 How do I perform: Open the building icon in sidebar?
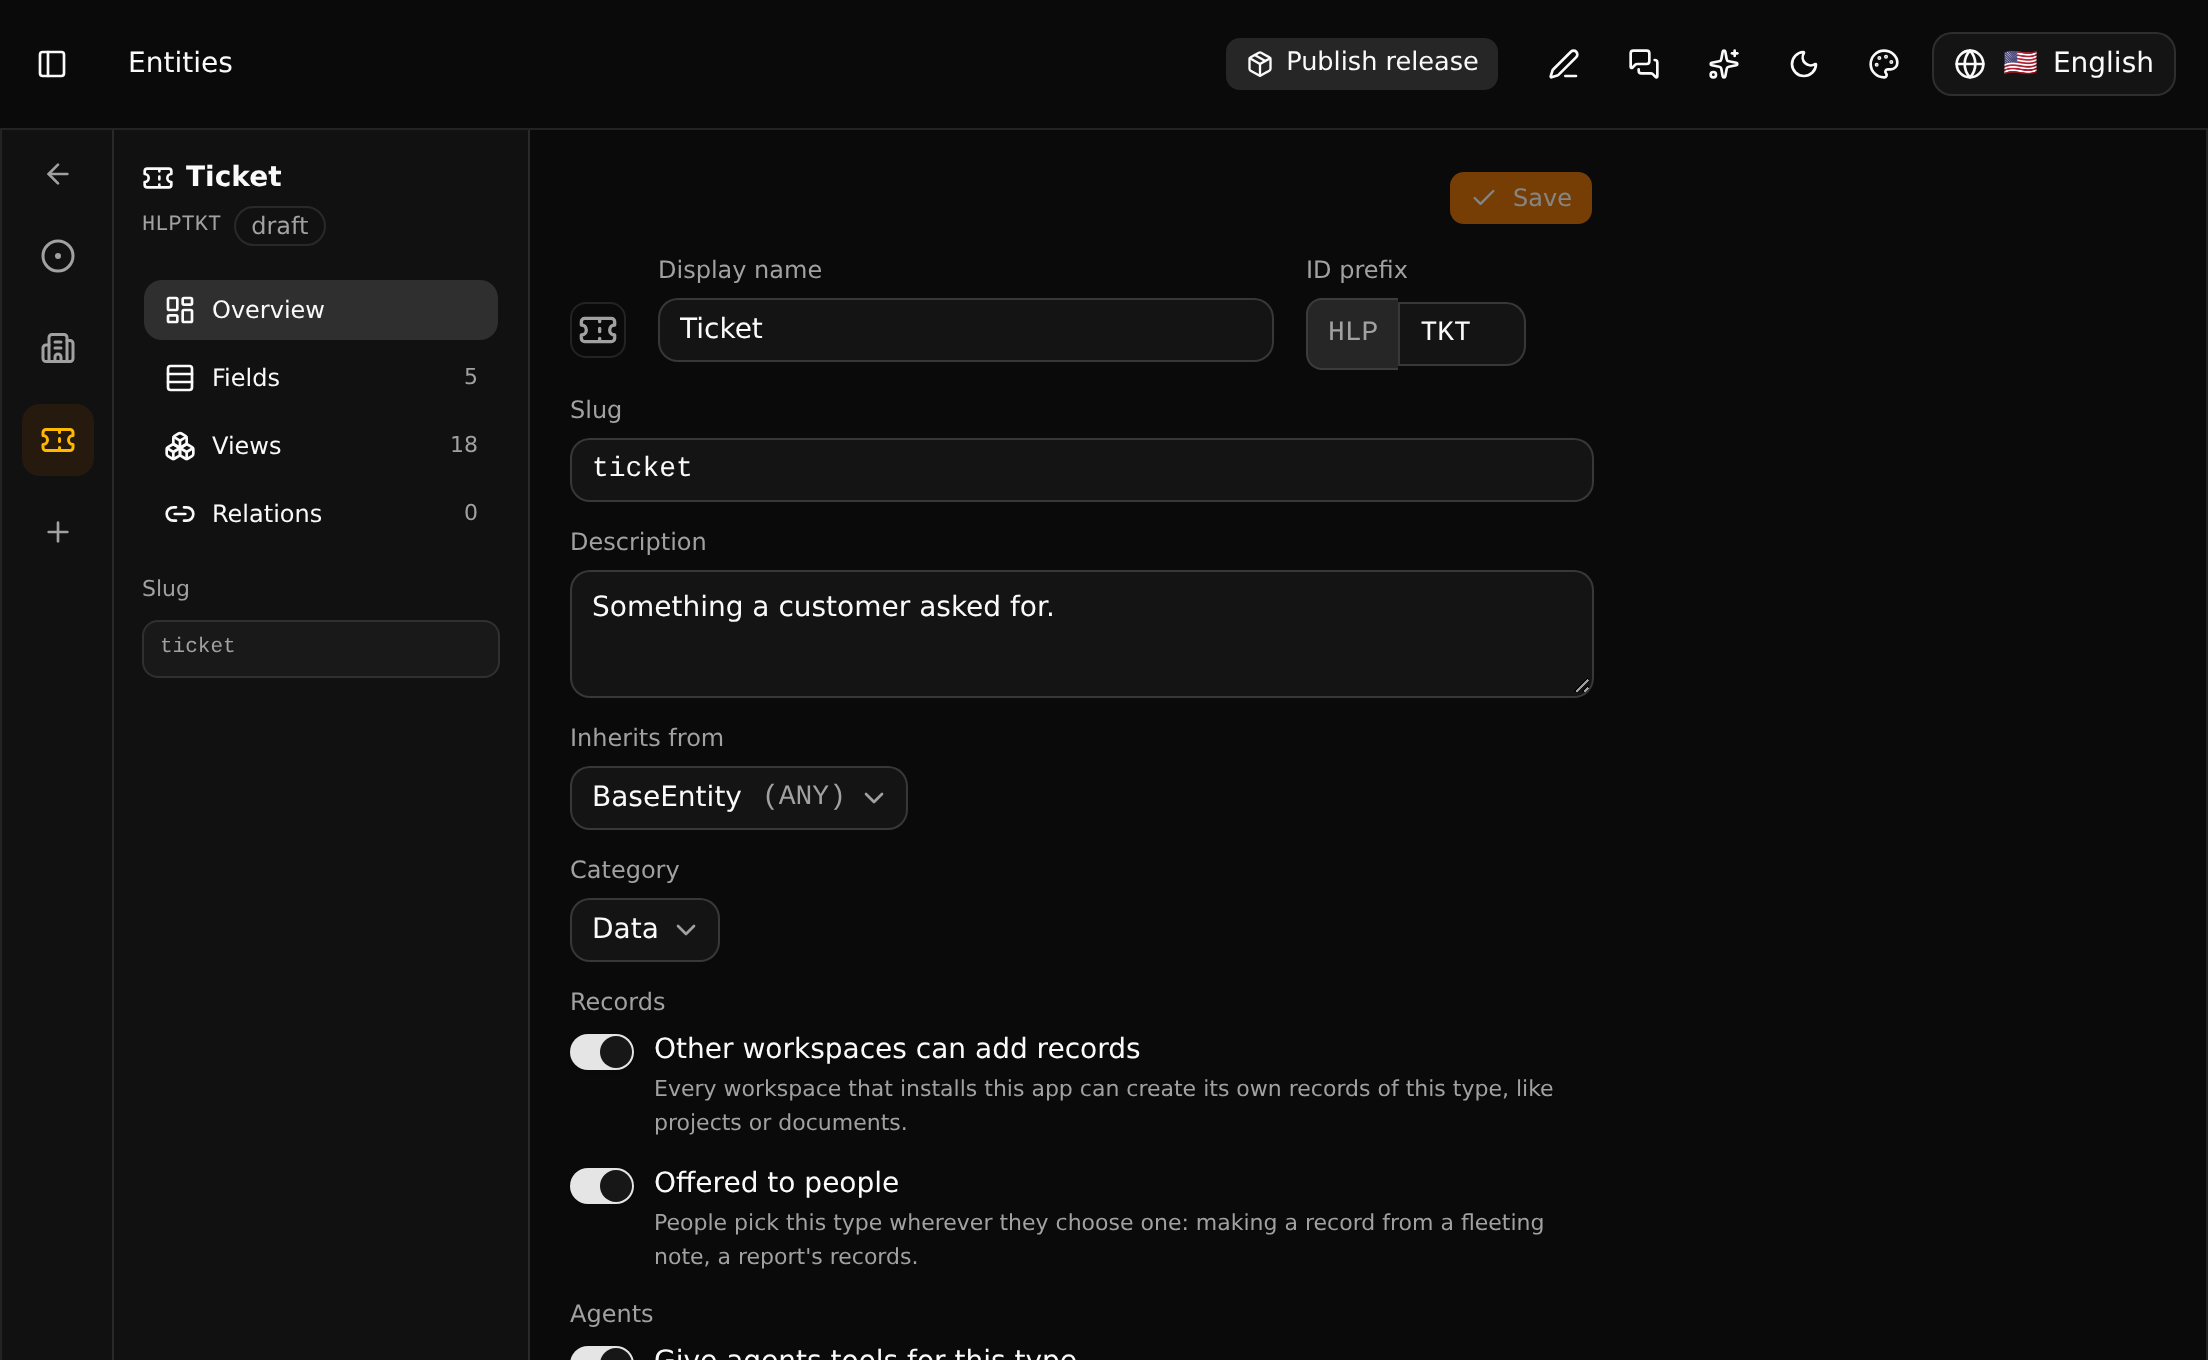click(58, 348)
